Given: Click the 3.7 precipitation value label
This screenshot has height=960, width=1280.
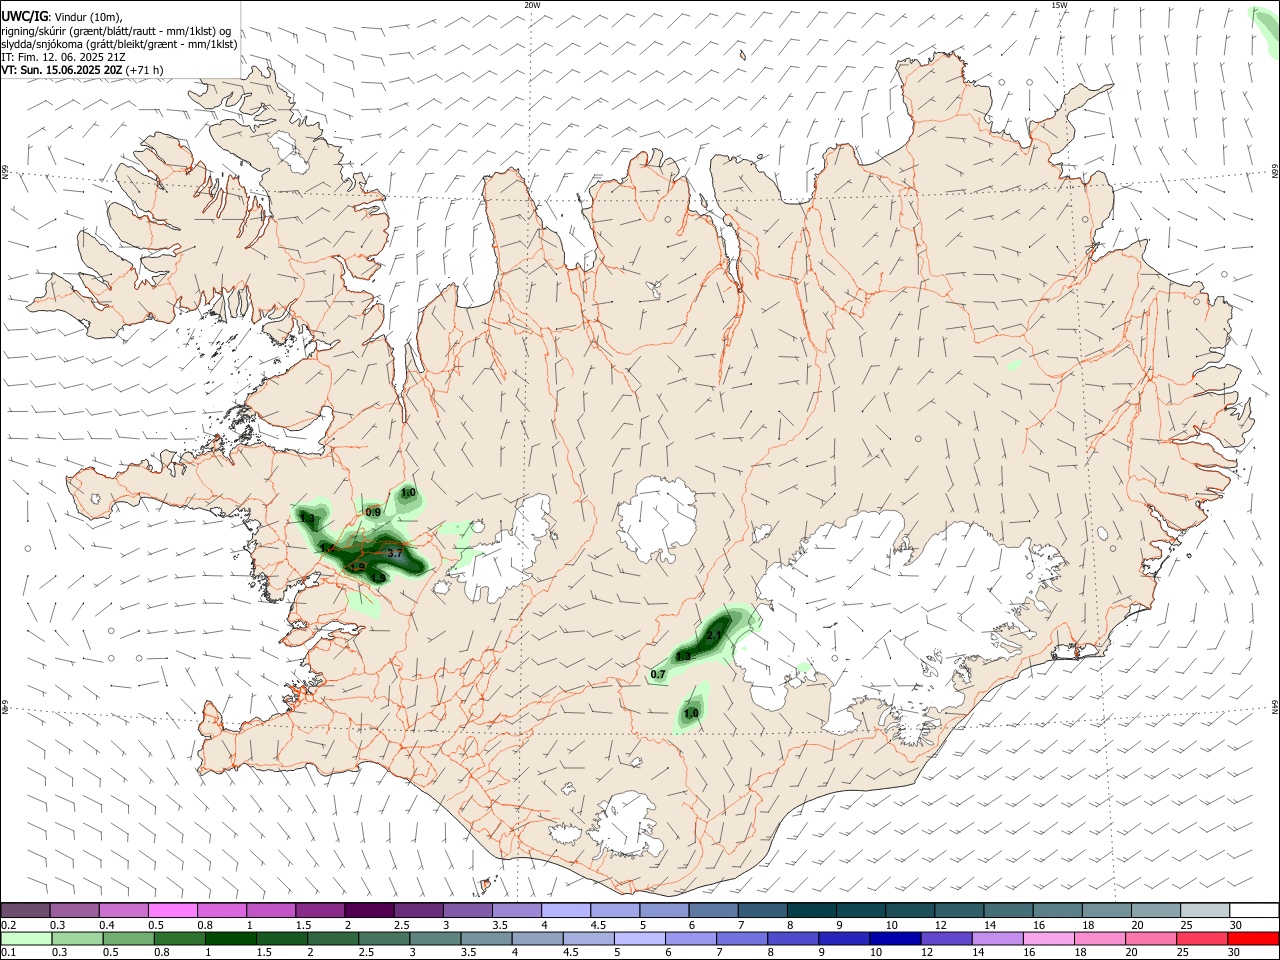Looking at the screenshot, I should (x=394, y=553).
